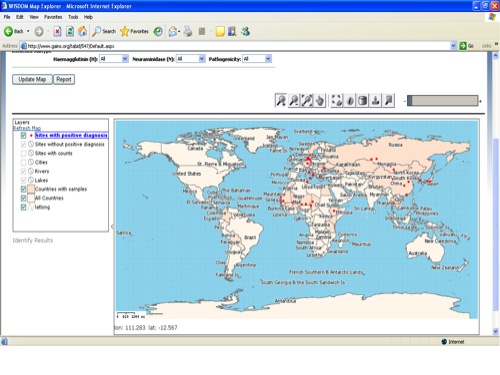Open the Tools menu

(73, 17)
